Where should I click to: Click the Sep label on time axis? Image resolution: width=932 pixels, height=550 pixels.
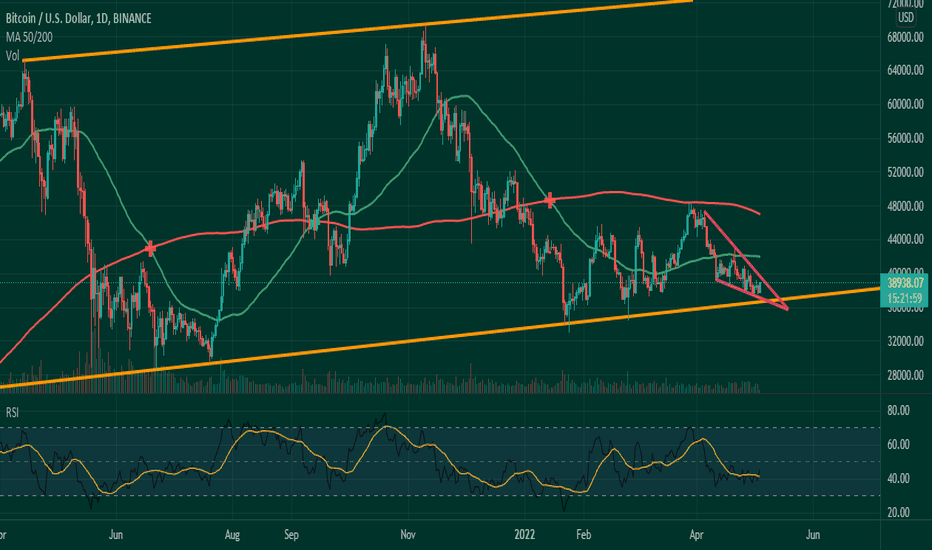coord(291,535)
